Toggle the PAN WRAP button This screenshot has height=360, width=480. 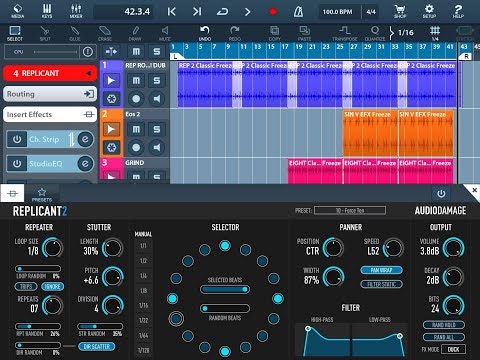381,270
